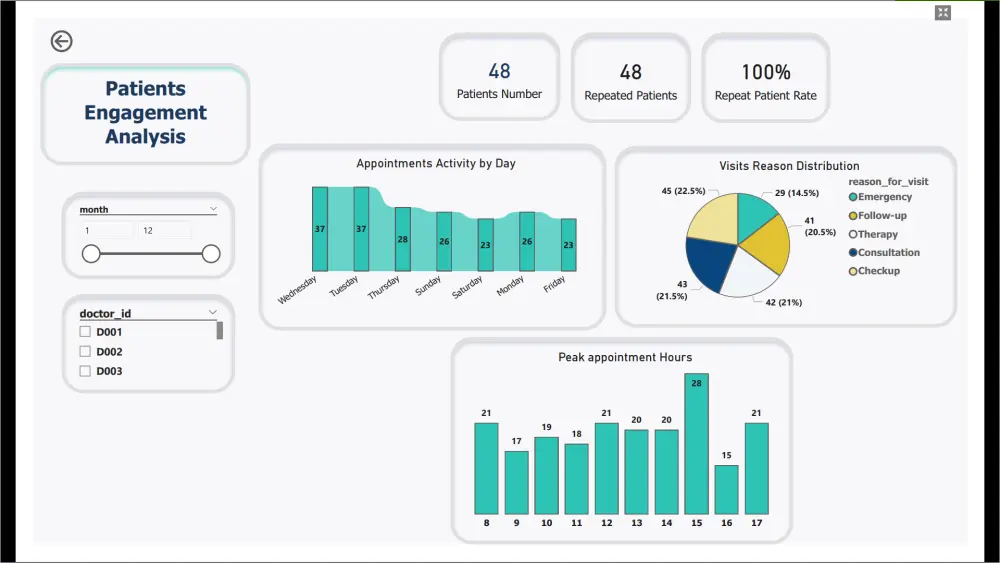Click the Patients Number card

(499, 77)
